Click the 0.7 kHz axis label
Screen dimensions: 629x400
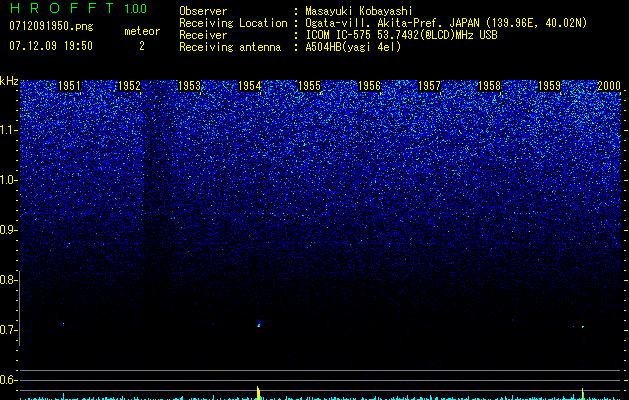coord(8,330)
